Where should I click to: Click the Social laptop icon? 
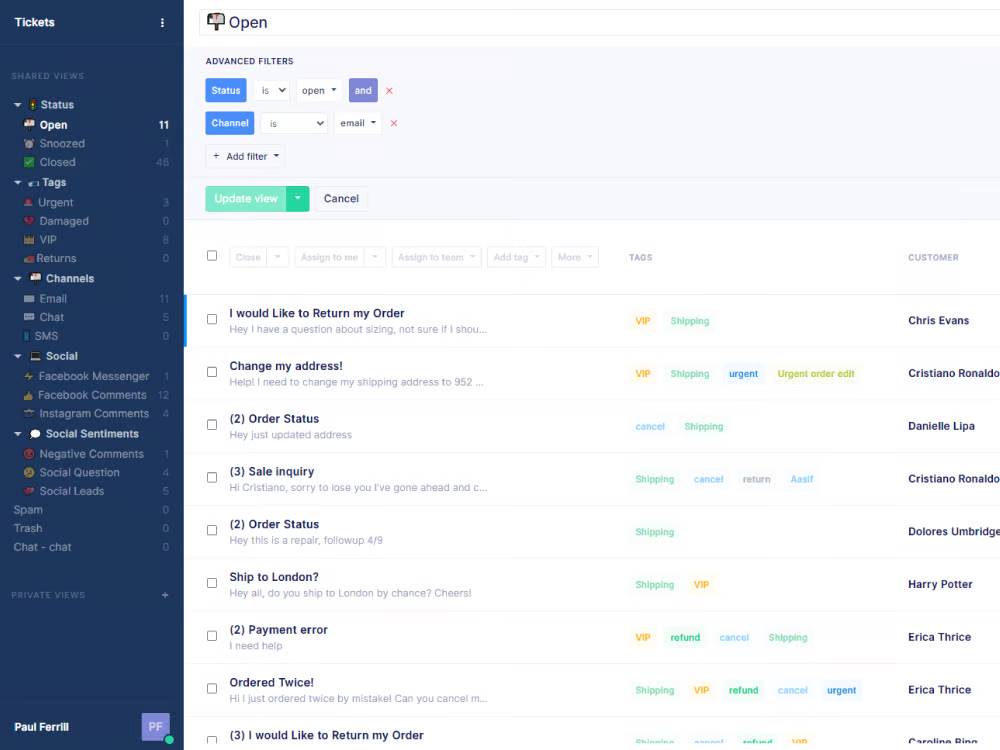click(x=35, y=356)
